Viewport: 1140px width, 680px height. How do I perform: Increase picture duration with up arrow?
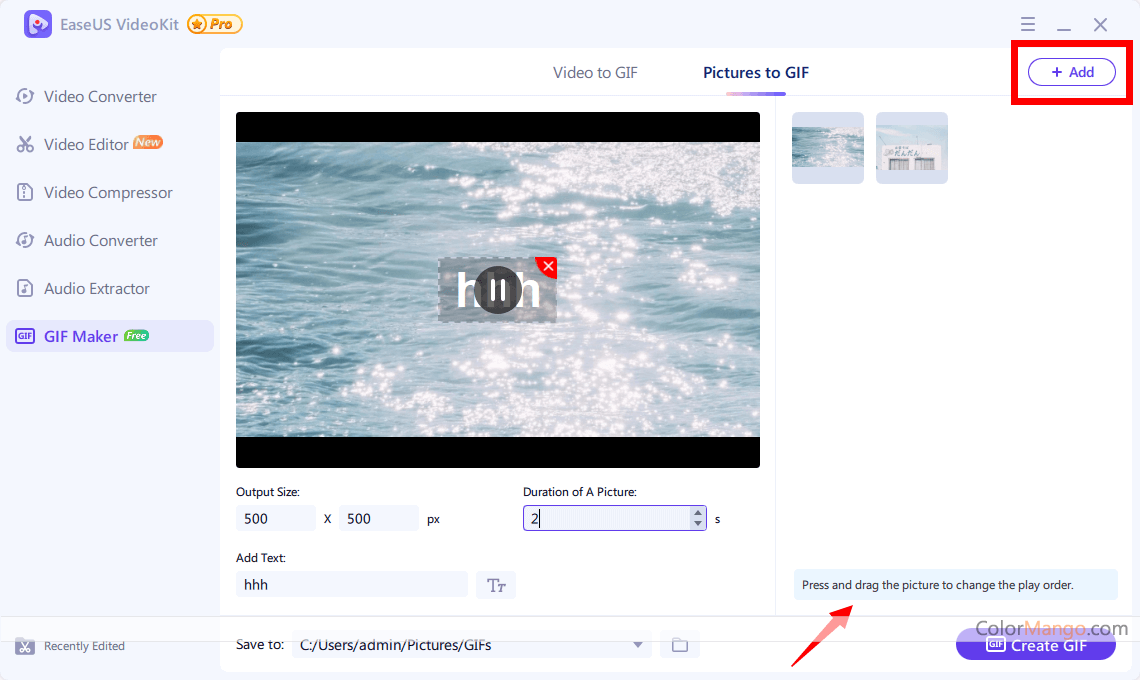coord(697,512)
